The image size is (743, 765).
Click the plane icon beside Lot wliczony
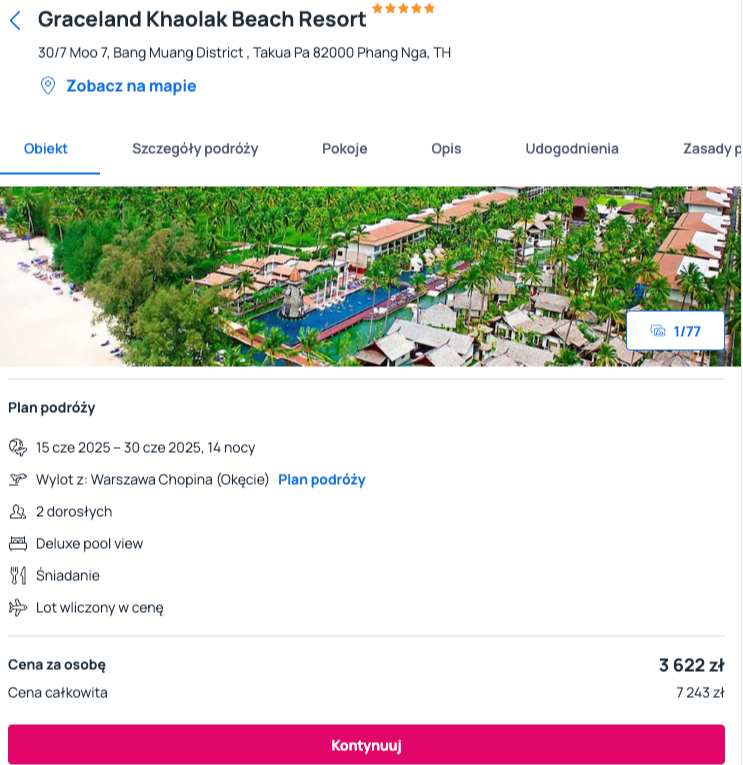(18, 608)
